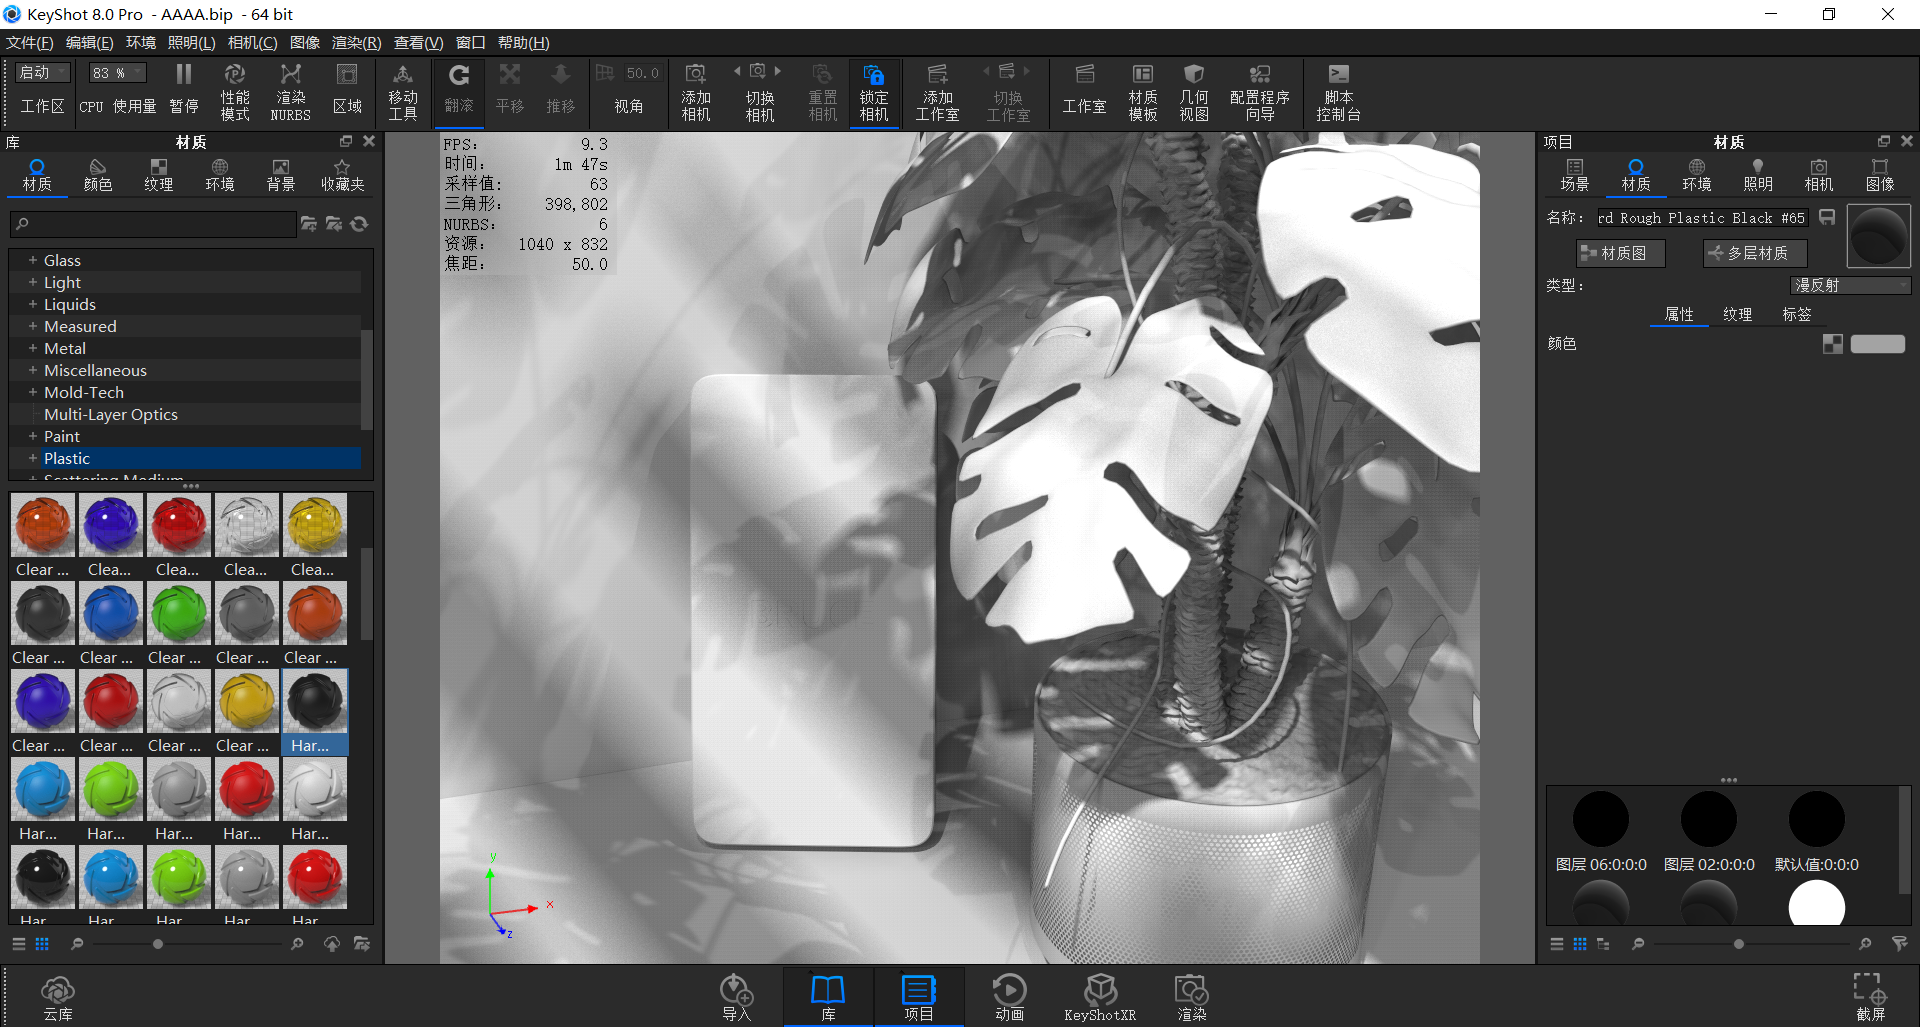Toggle 渲染NURBS mode
Viewport: 1920px width, 1027px height.
[x=290, y=90]
